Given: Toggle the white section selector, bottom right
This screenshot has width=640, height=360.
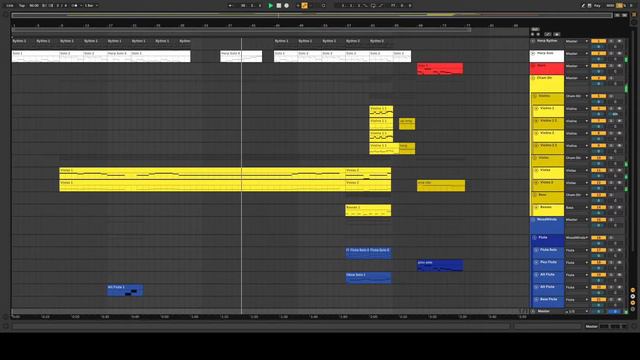Looking at the screenshot, I should pos(633,297).
